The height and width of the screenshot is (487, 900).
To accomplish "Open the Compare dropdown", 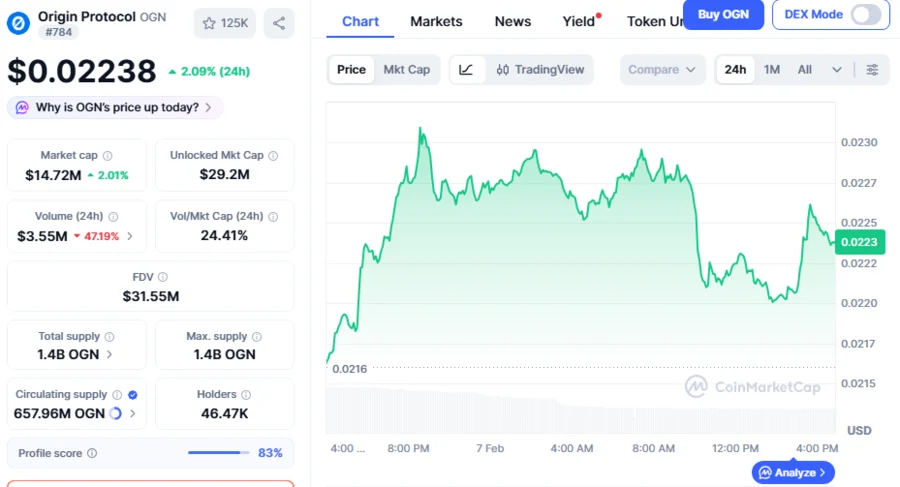I will tap(663, 70).
